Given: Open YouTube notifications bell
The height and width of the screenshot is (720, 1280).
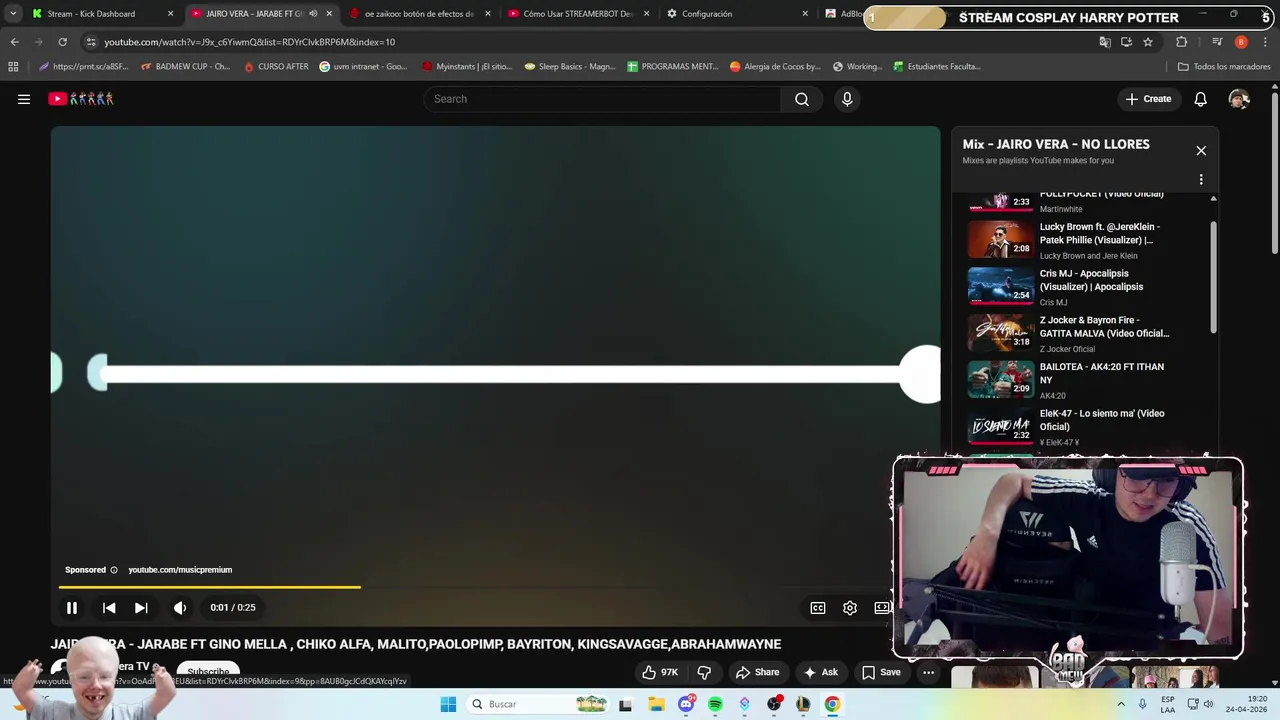Looking at the screenshot, I should coord(1201,99).
